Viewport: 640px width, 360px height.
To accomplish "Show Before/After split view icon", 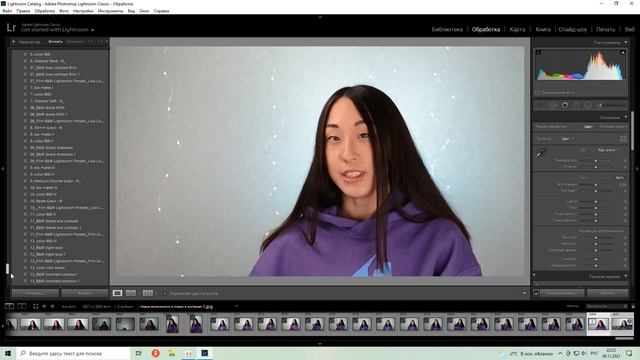I will point(147,293).
